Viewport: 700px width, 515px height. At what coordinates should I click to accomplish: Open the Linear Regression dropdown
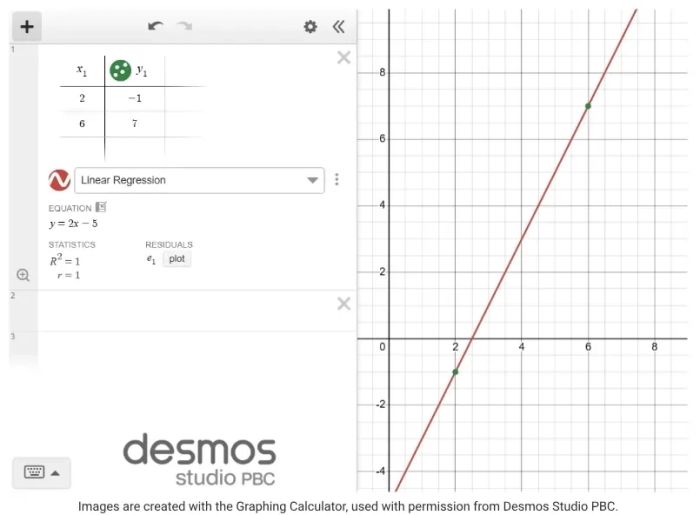point(199,180)
